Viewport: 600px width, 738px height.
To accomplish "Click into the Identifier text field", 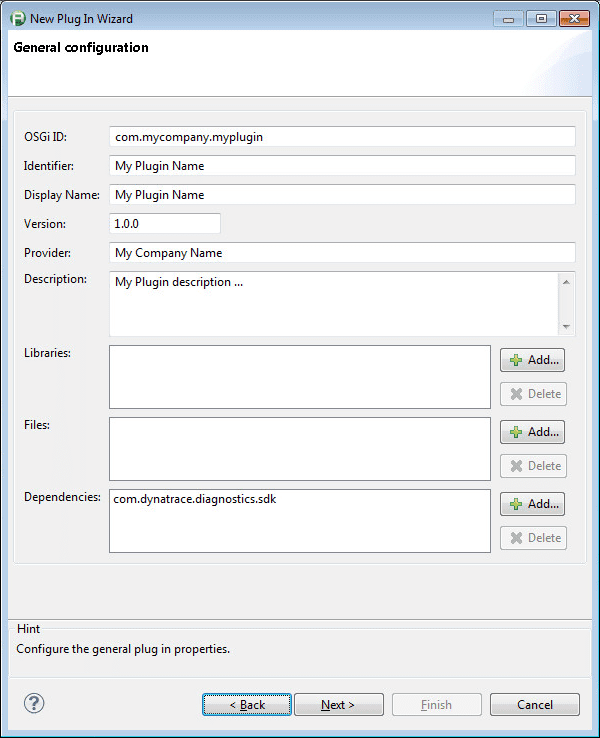I will [x=342, y=166].
